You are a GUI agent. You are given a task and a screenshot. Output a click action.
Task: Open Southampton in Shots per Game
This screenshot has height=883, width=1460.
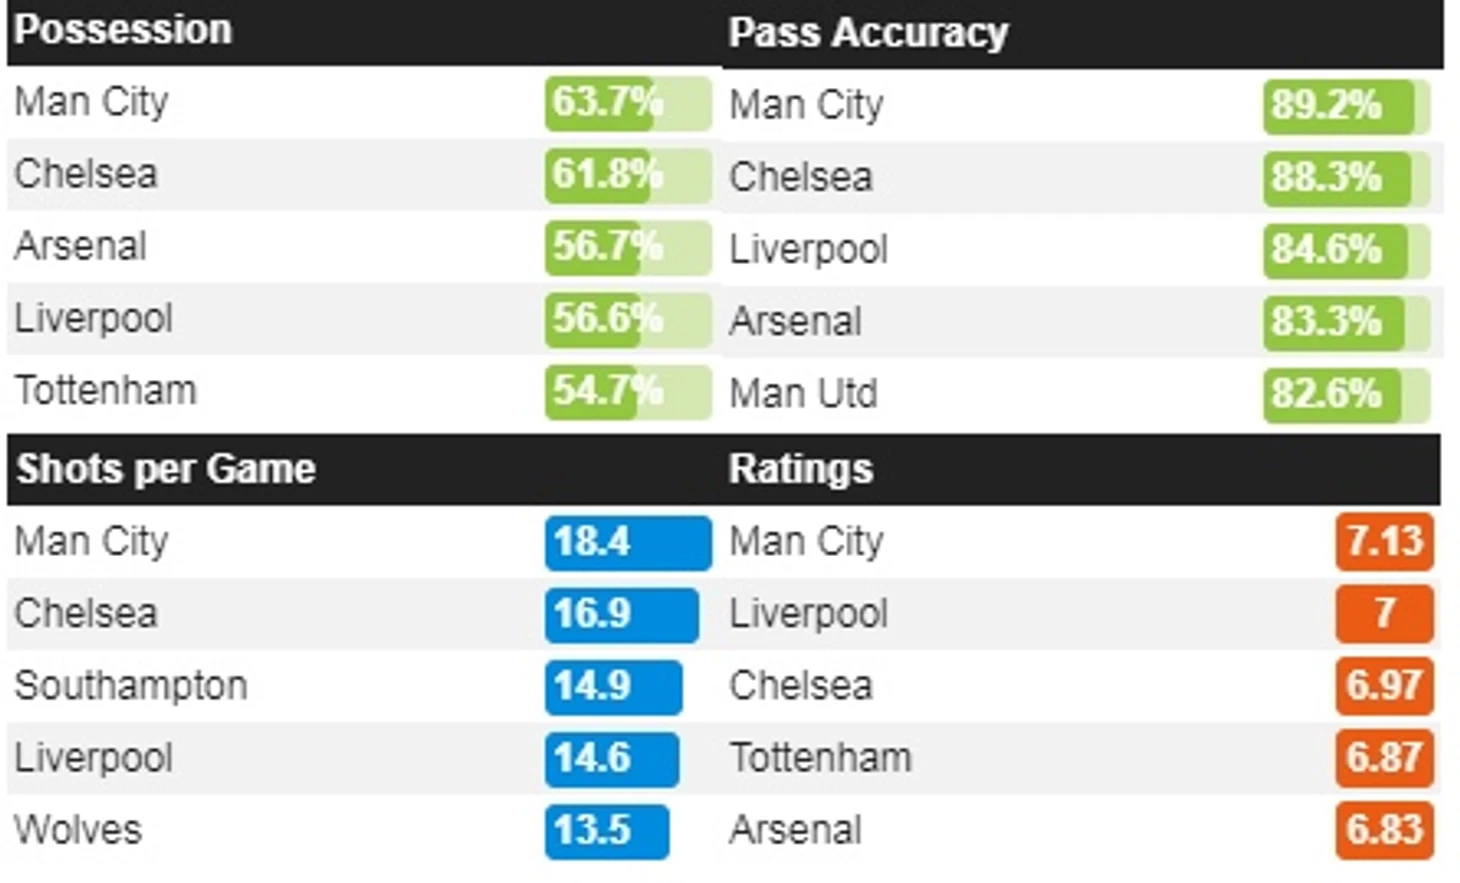click(131, 686)
